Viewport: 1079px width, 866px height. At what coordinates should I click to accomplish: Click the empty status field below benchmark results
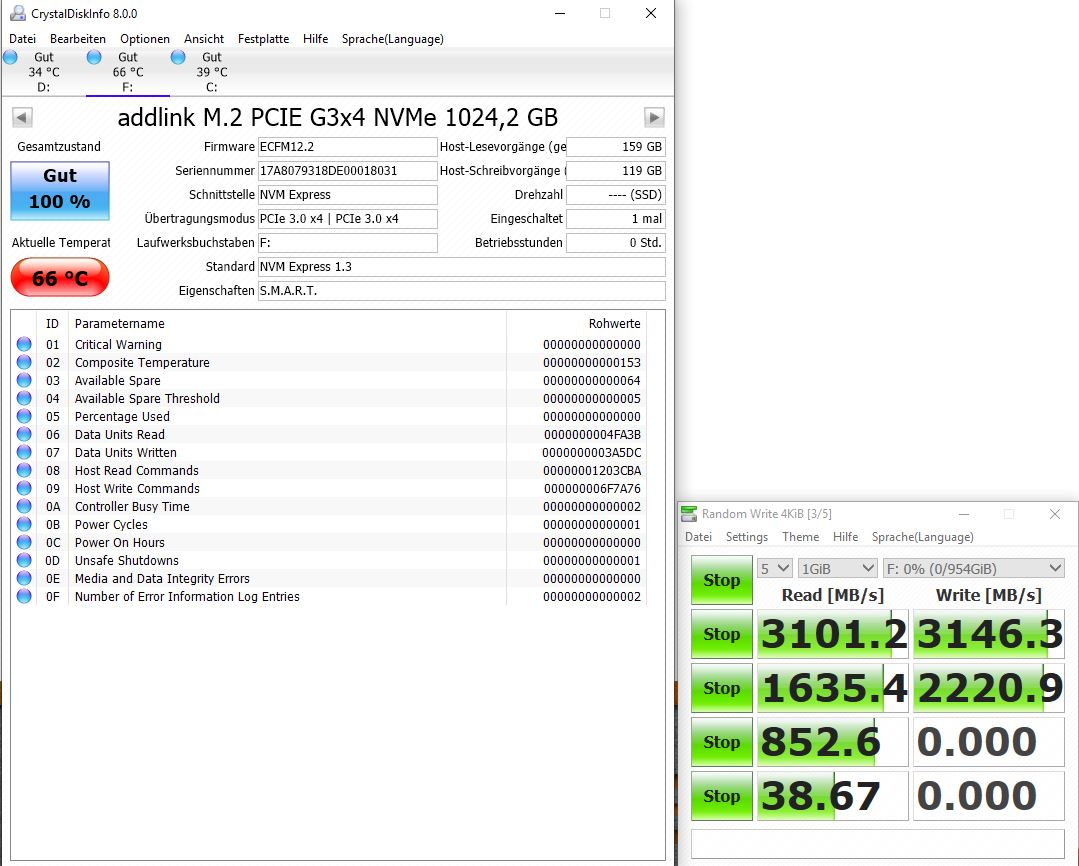(x=877, y=843)
